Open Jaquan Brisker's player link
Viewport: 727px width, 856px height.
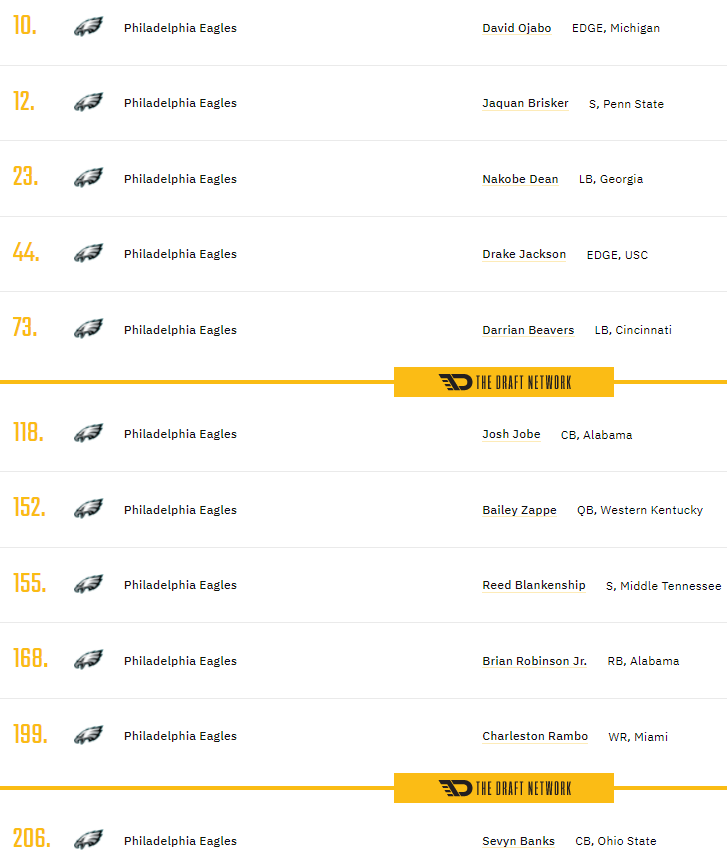(x=525, y=103)
